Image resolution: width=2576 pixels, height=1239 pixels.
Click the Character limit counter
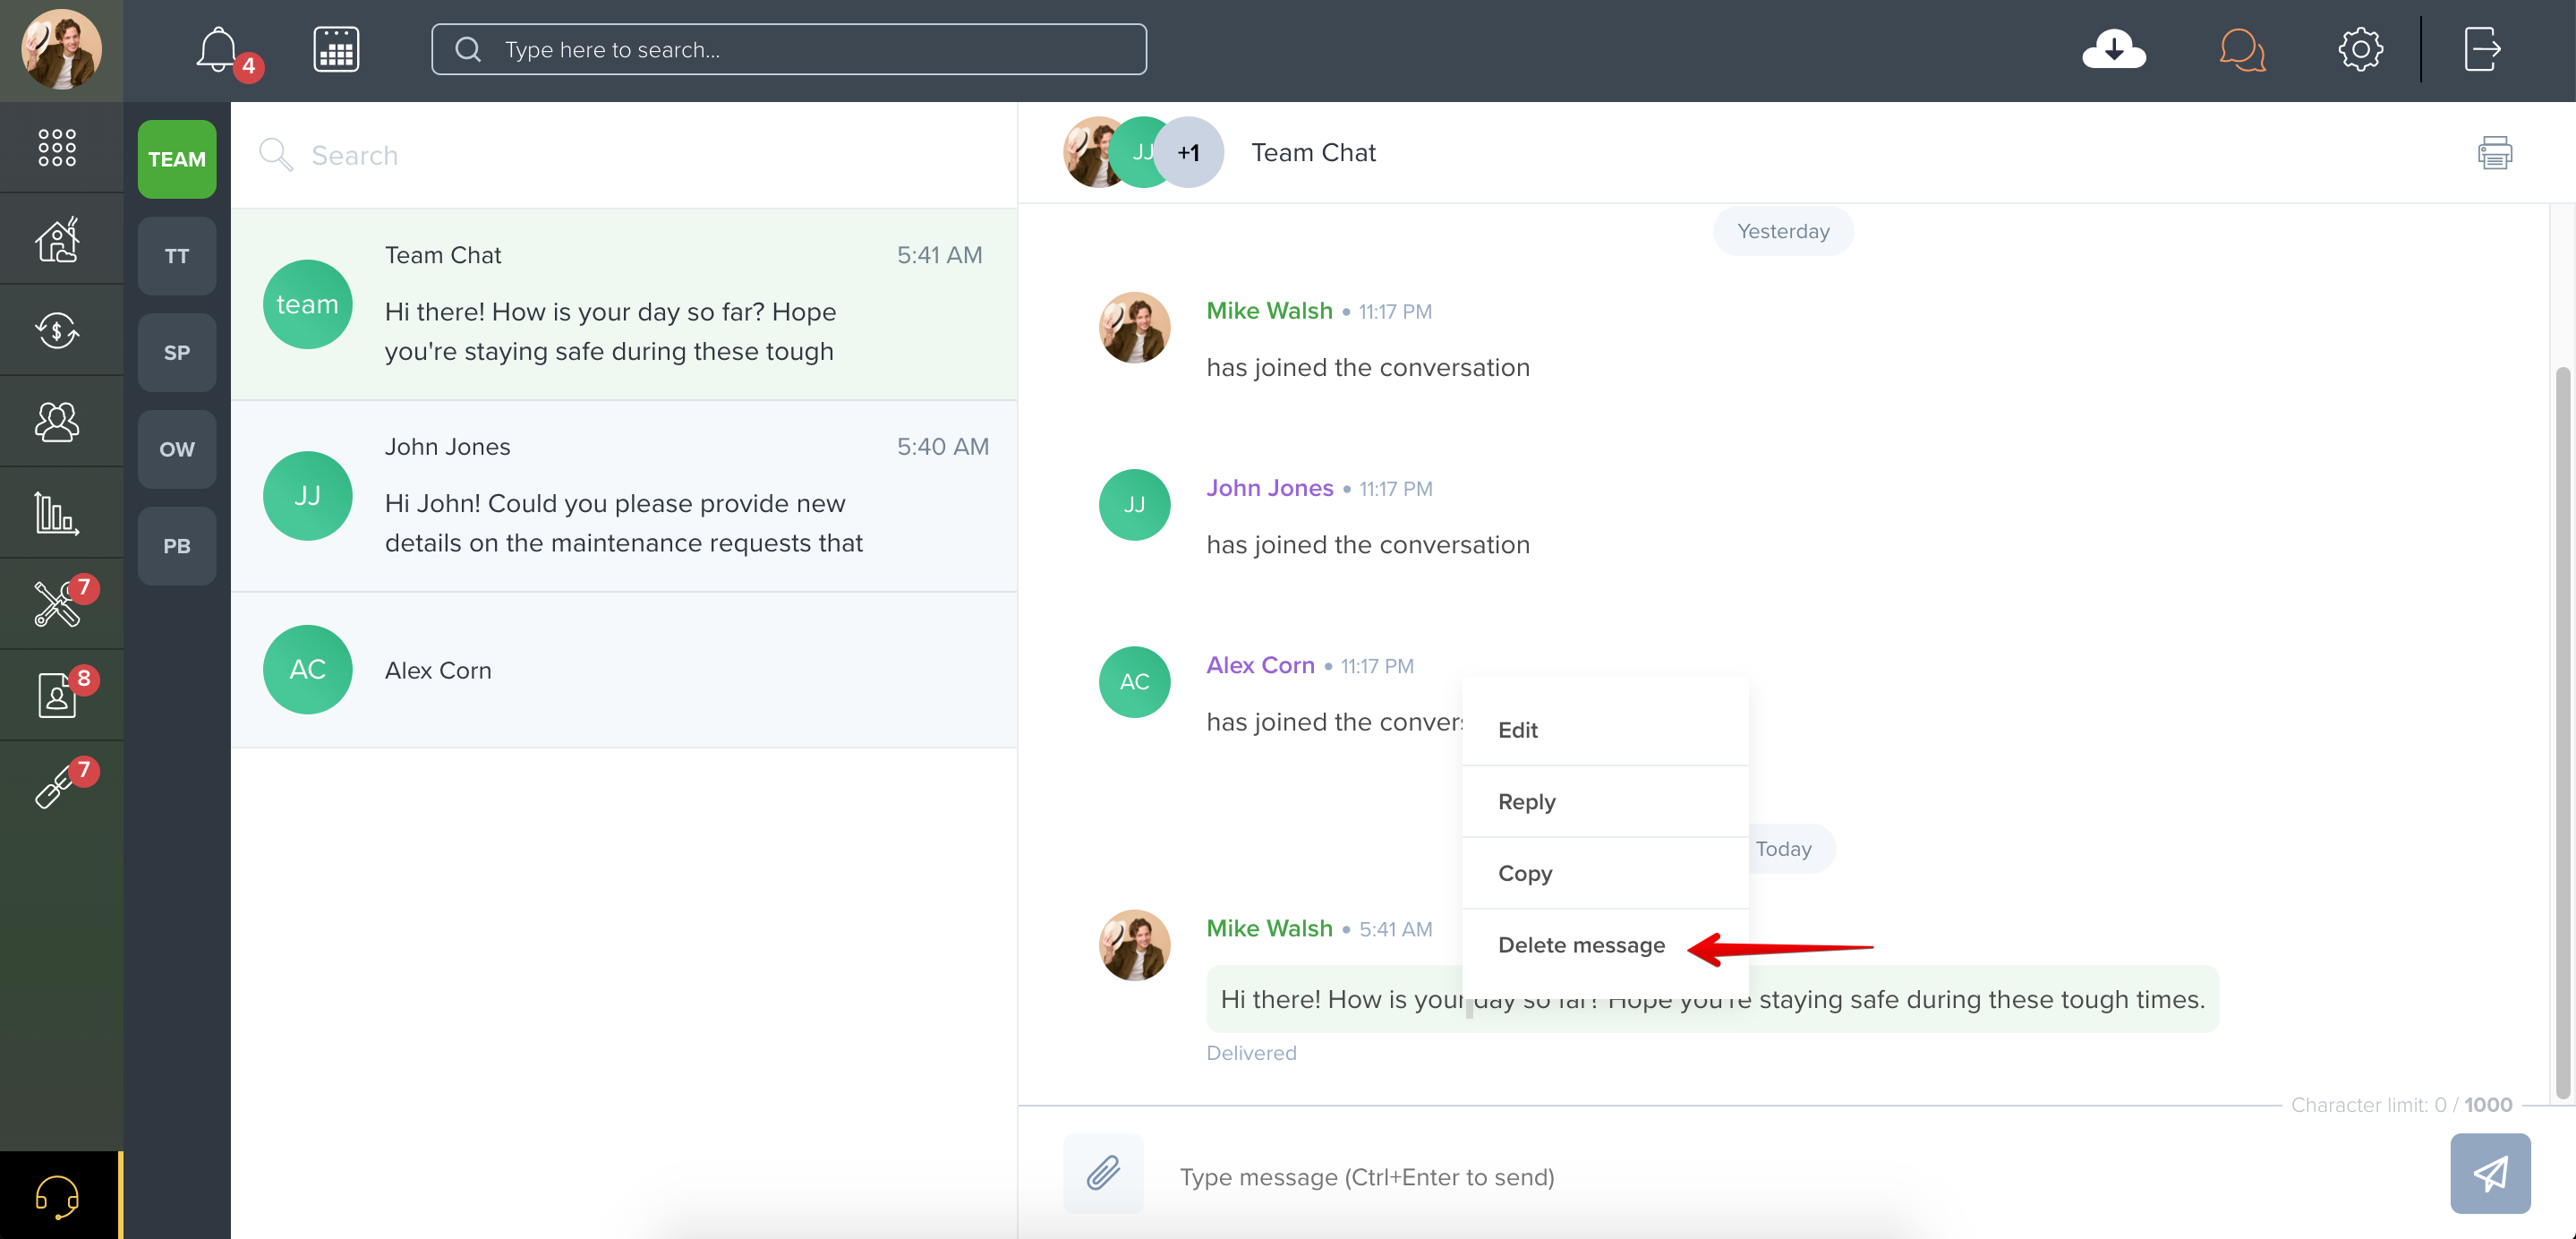[x=2401, y=1105]
